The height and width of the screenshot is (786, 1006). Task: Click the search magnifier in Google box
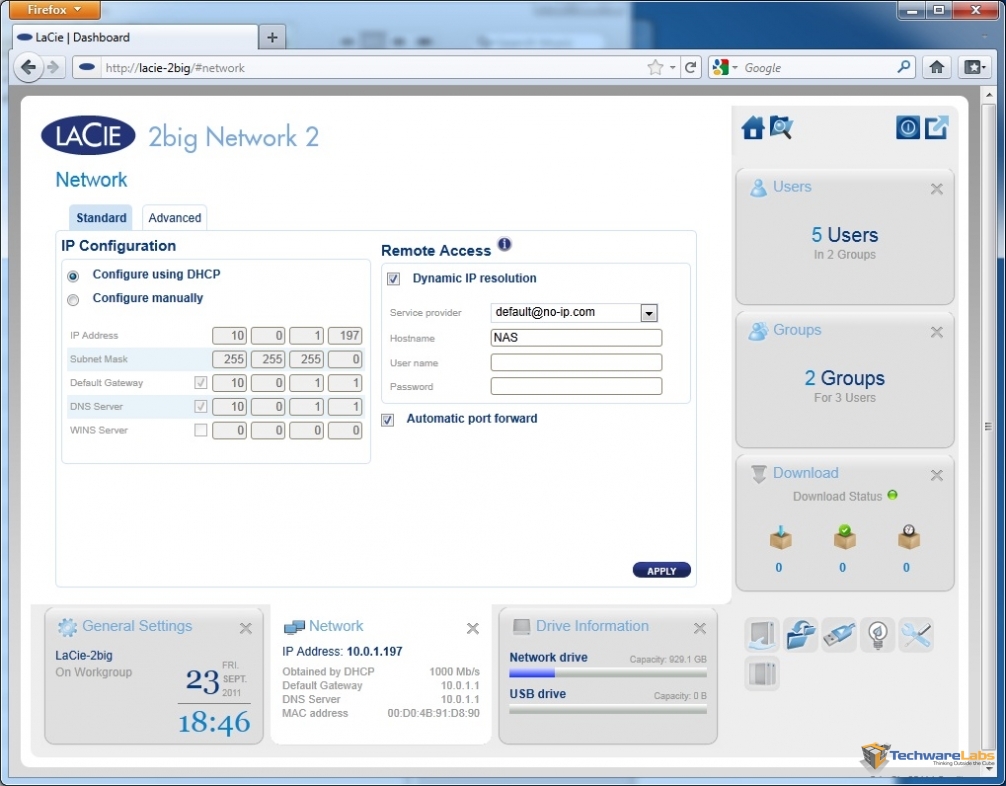[904, 67]
